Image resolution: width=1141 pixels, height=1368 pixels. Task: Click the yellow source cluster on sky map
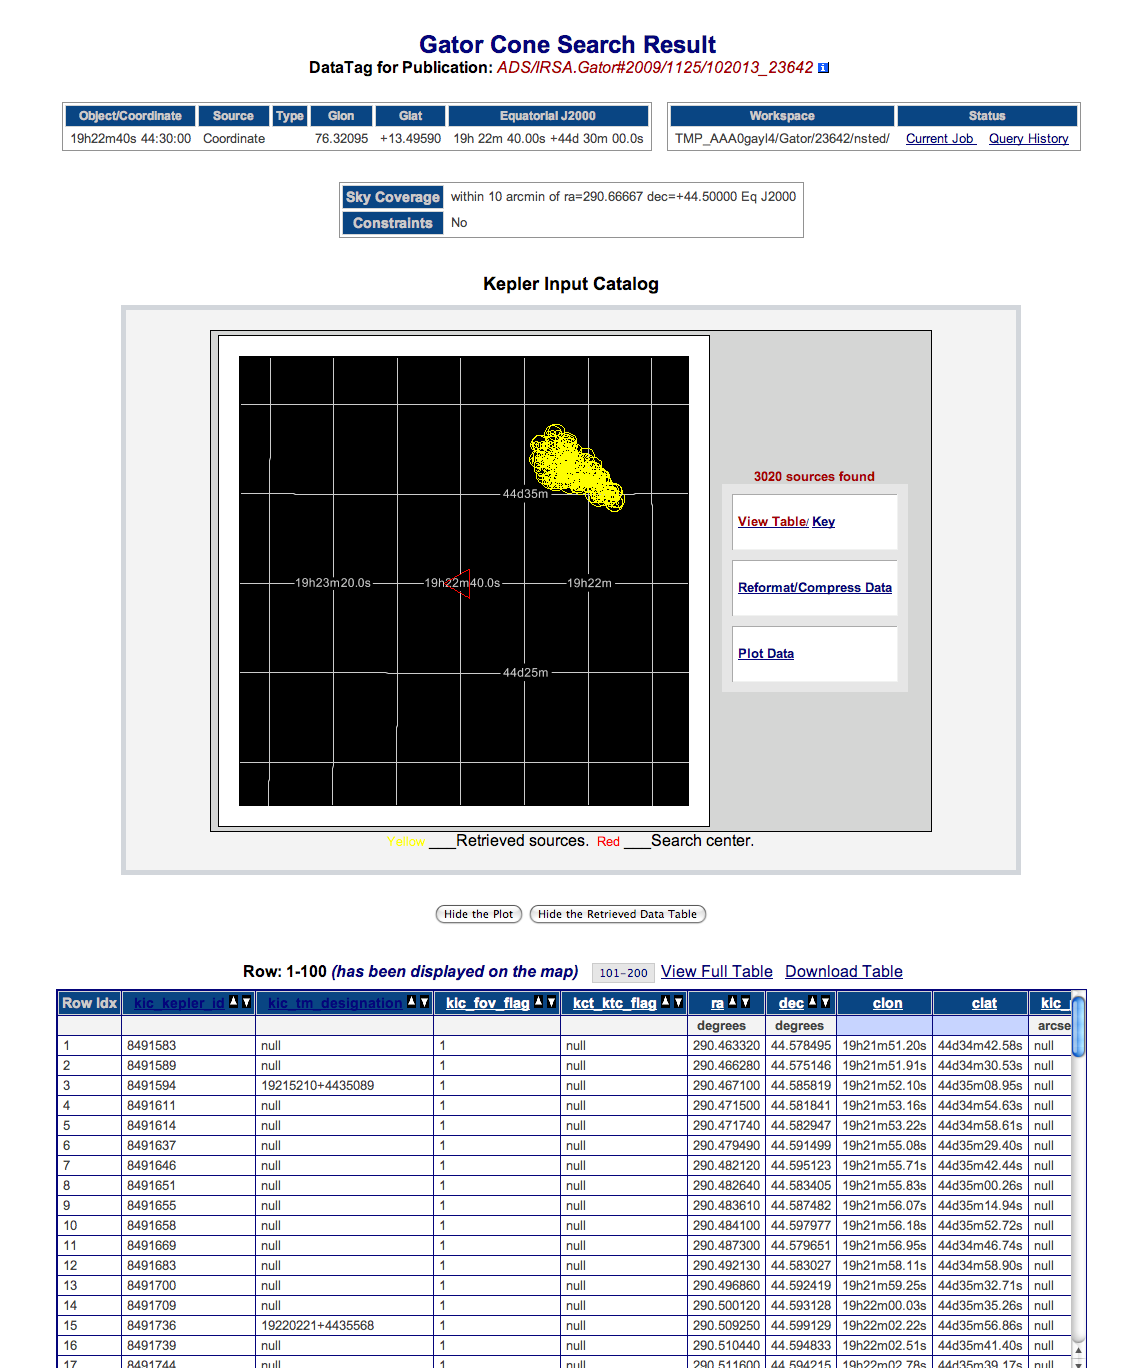[x=573, y=467]
